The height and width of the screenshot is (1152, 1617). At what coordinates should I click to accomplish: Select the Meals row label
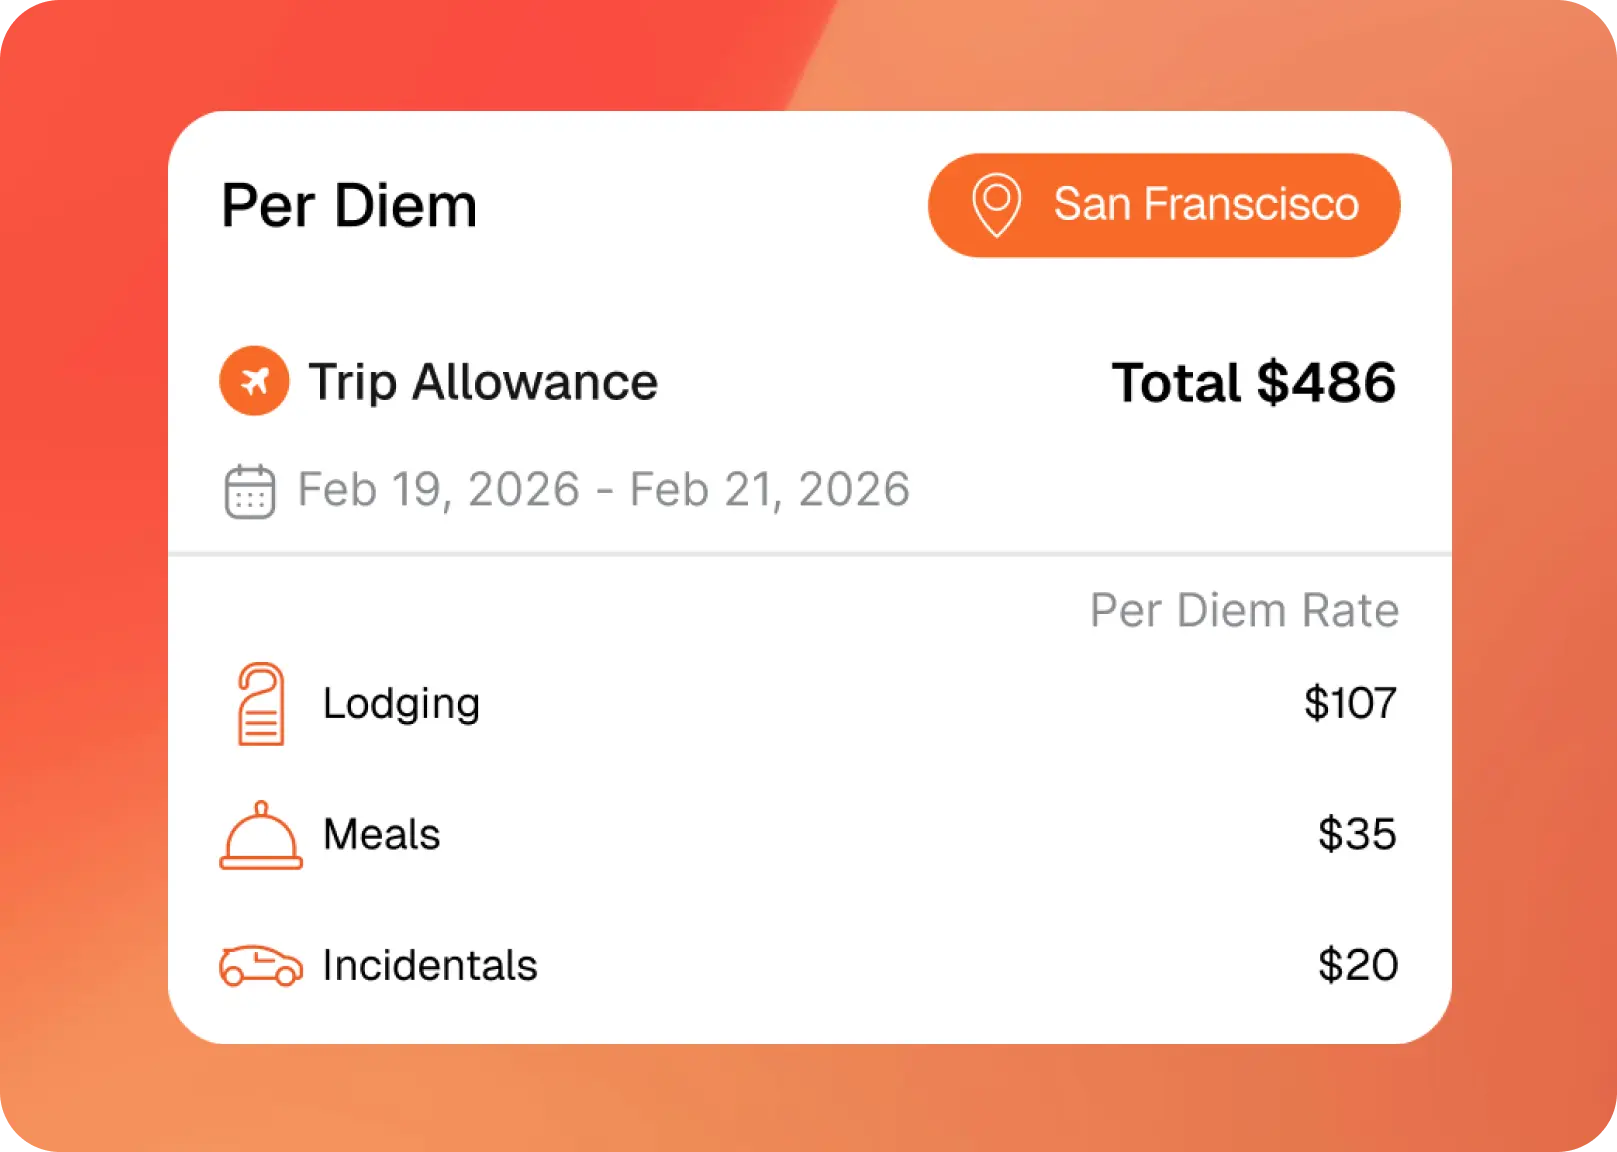tap(381, 834)
